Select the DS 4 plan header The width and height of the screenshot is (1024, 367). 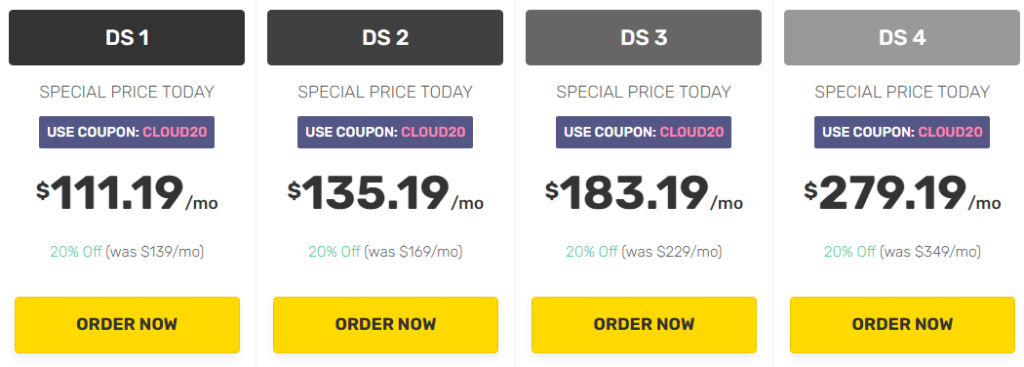[x=902, y=37]
